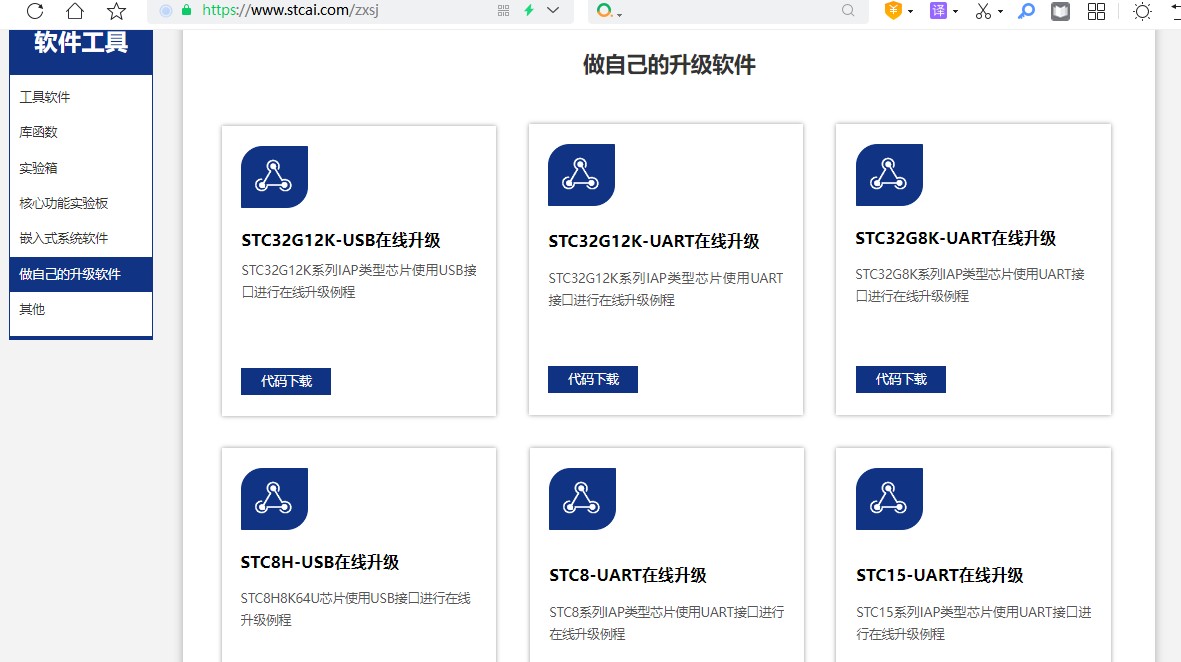
Task: Click the STC15-UART card icon
Action: click(889, 499)
